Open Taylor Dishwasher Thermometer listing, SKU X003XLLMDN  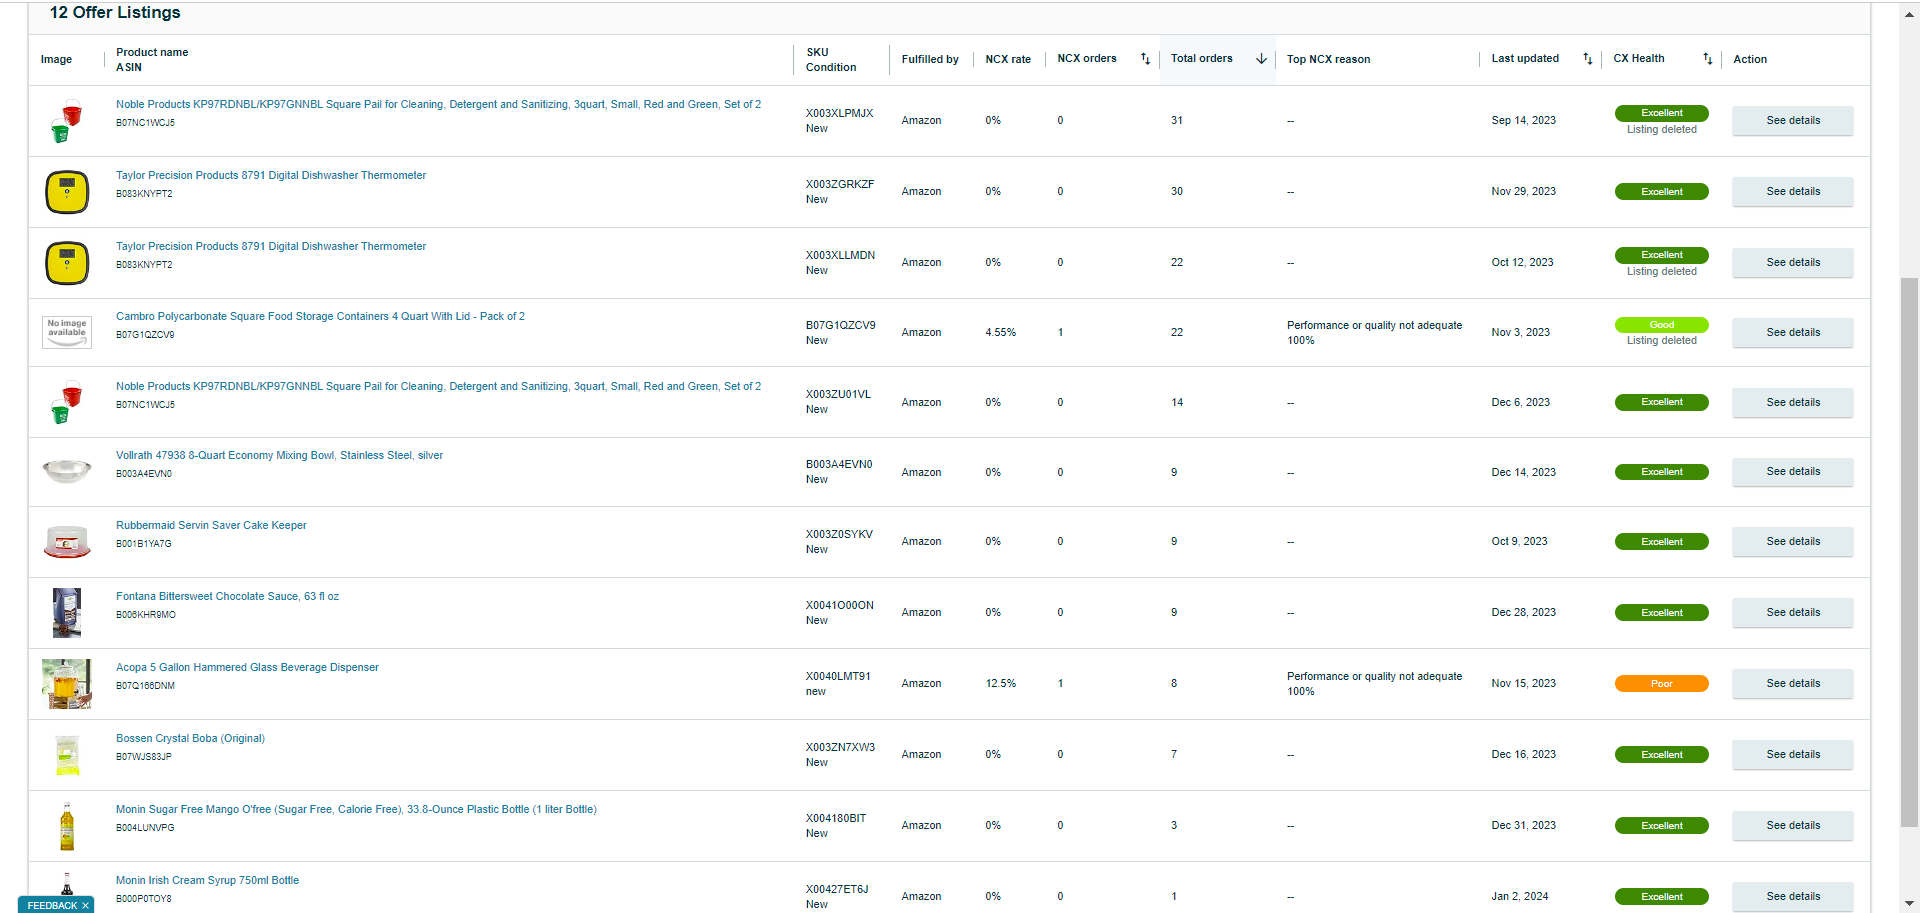271,246
